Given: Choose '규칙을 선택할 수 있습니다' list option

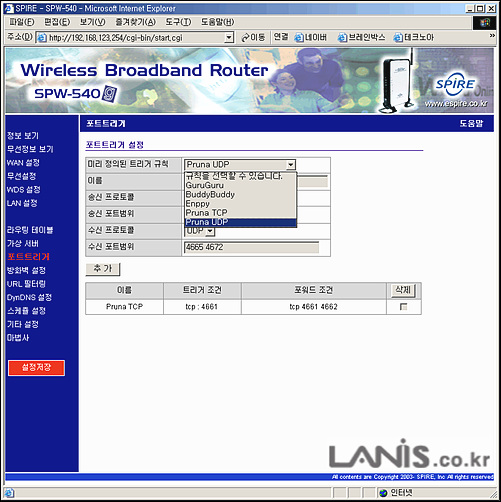Looking at the screenshot, I should pos(240,176).
